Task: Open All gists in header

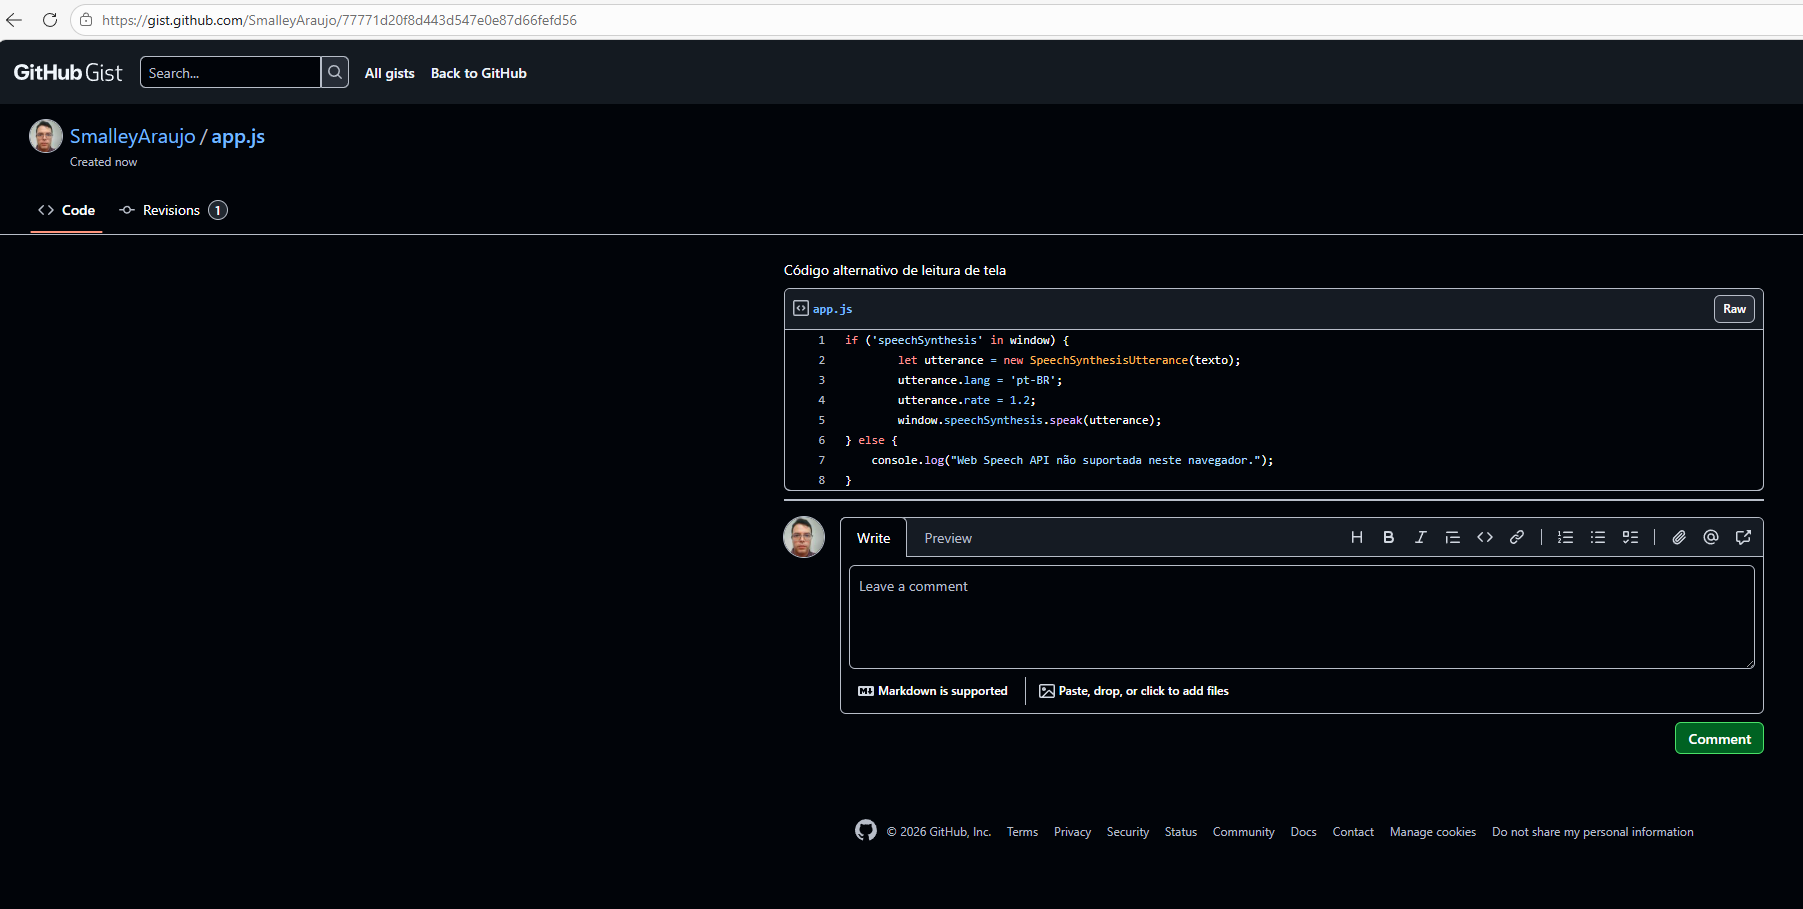Action: pyautogui.click(x=390, y=73)
